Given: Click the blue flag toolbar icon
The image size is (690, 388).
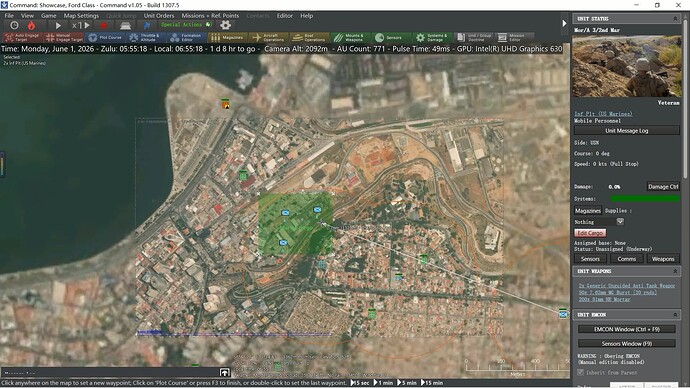Looking at the screenshot, I should click(147, 26).
